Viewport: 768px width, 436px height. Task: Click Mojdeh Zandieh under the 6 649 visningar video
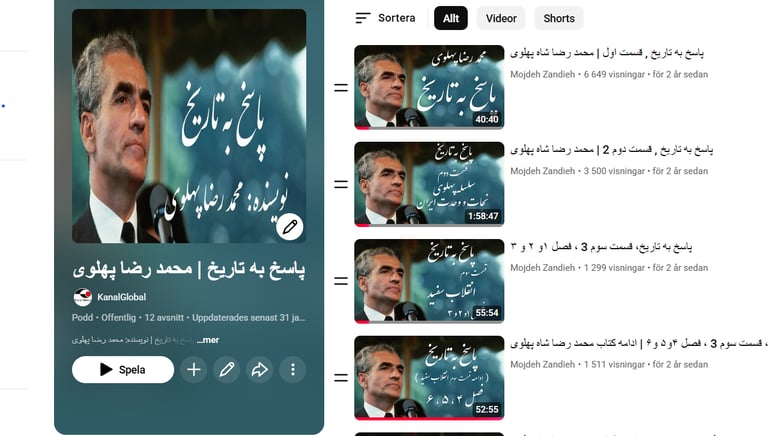click(542, 74)
